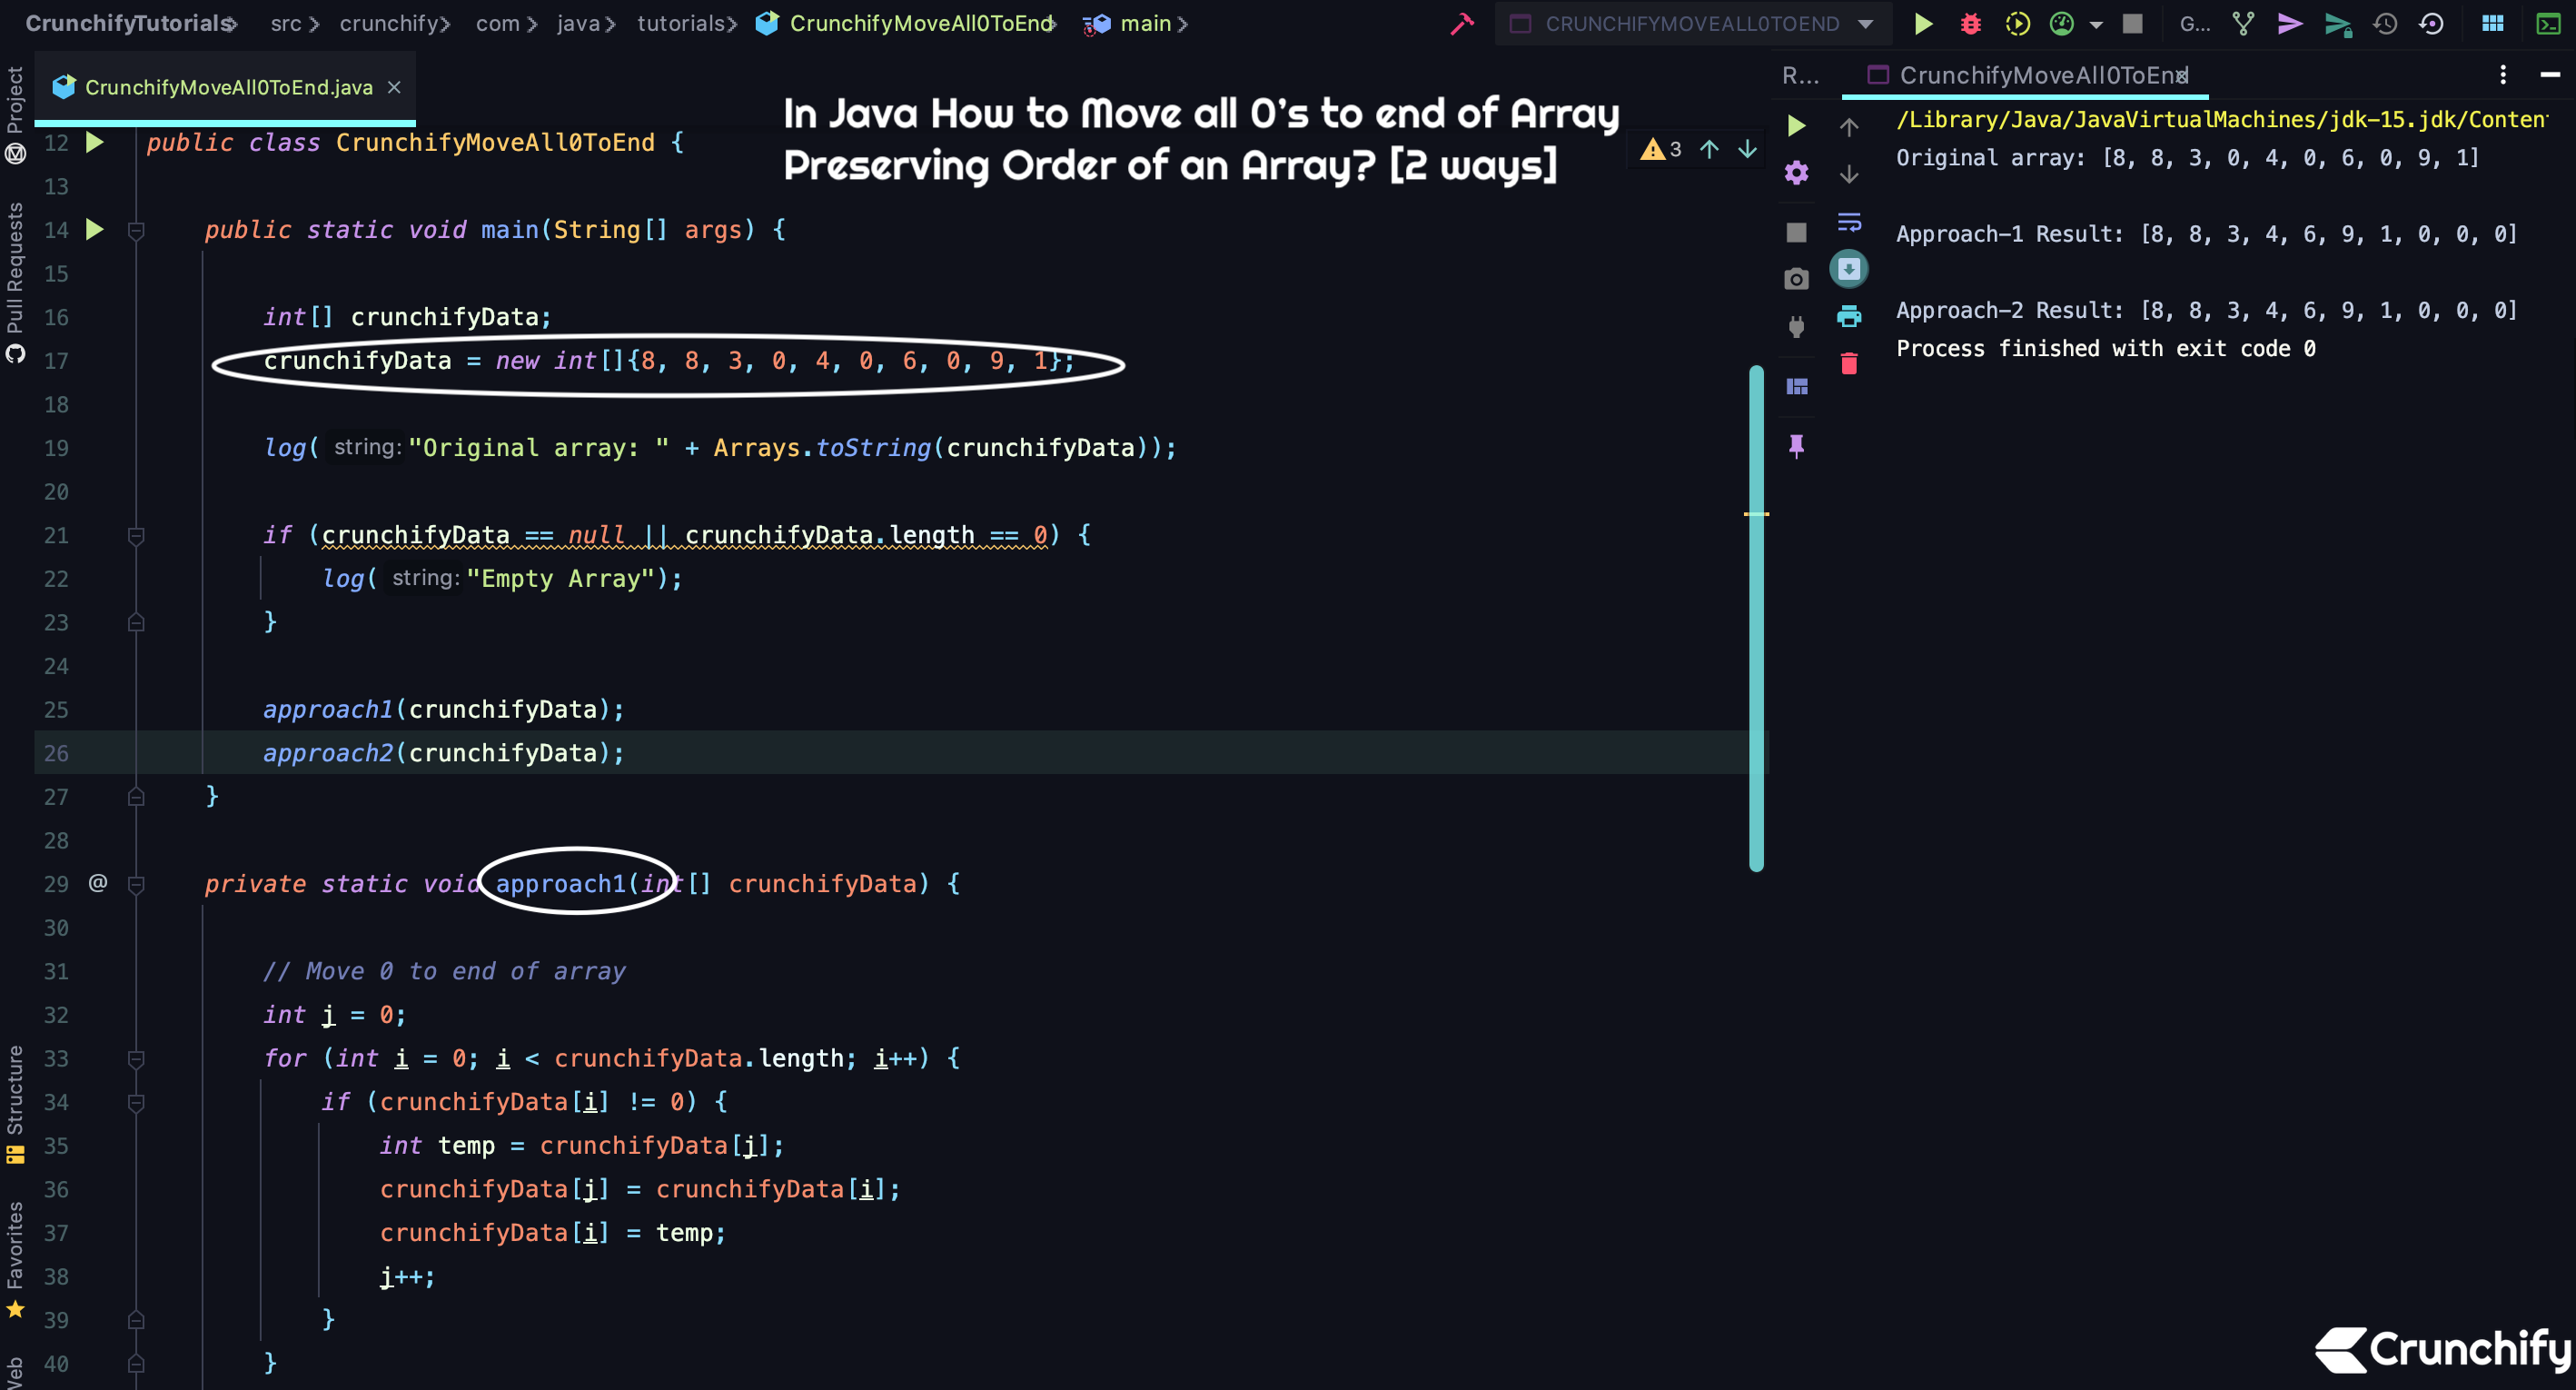Viewport: 2576px width, 1390px height.
Task: Start debugging with the Debug tool icon
Action: [x=1969, y=23]
